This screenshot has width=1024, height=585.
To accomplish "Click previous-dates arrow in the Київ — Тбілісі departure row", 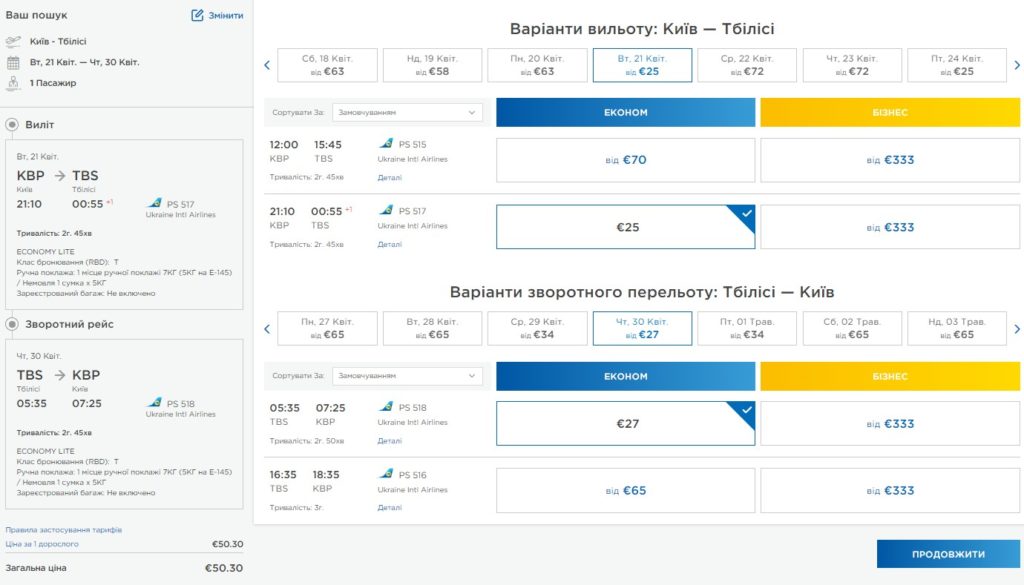I will tap(266, 65).
